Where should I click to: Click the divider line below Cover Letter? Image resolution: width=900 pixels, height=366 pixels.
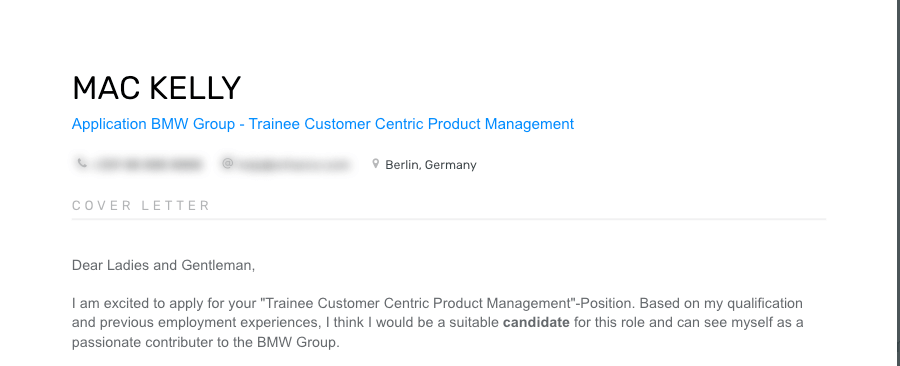pos(448,219)
